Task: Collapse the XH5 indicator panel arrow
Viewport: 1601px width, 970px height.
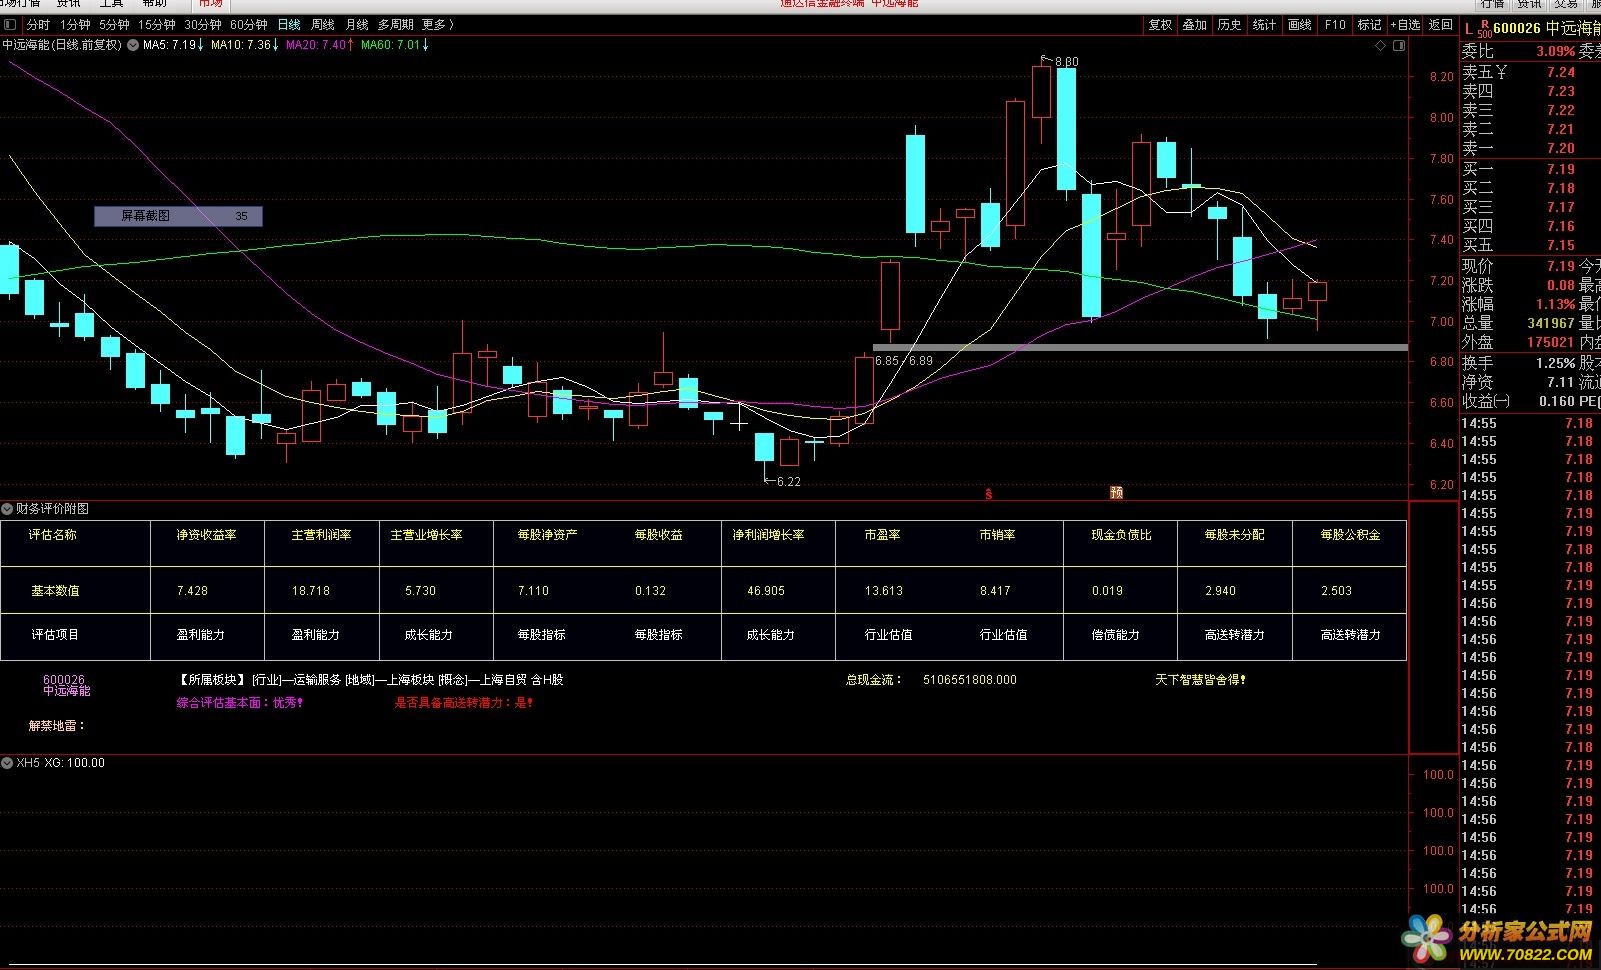Action: (x=7, y=763)
